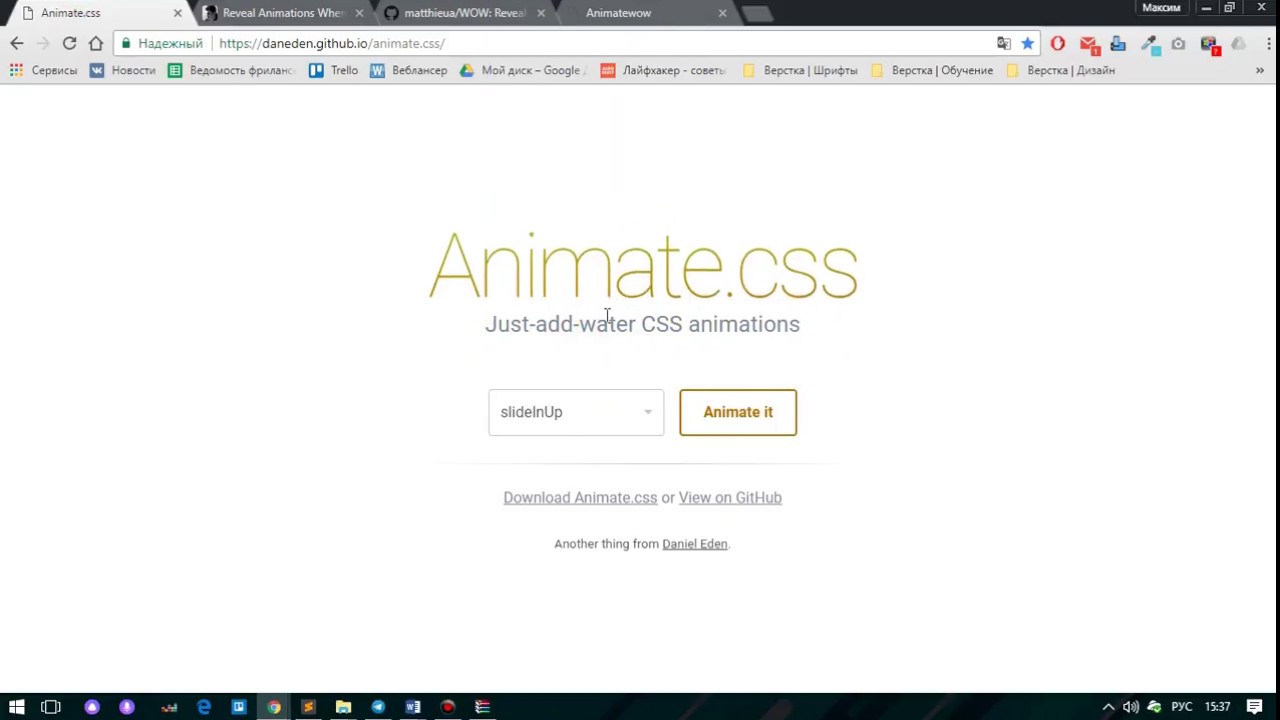
Task: Open the Daniel Eden link
Action: click(694, 544)
